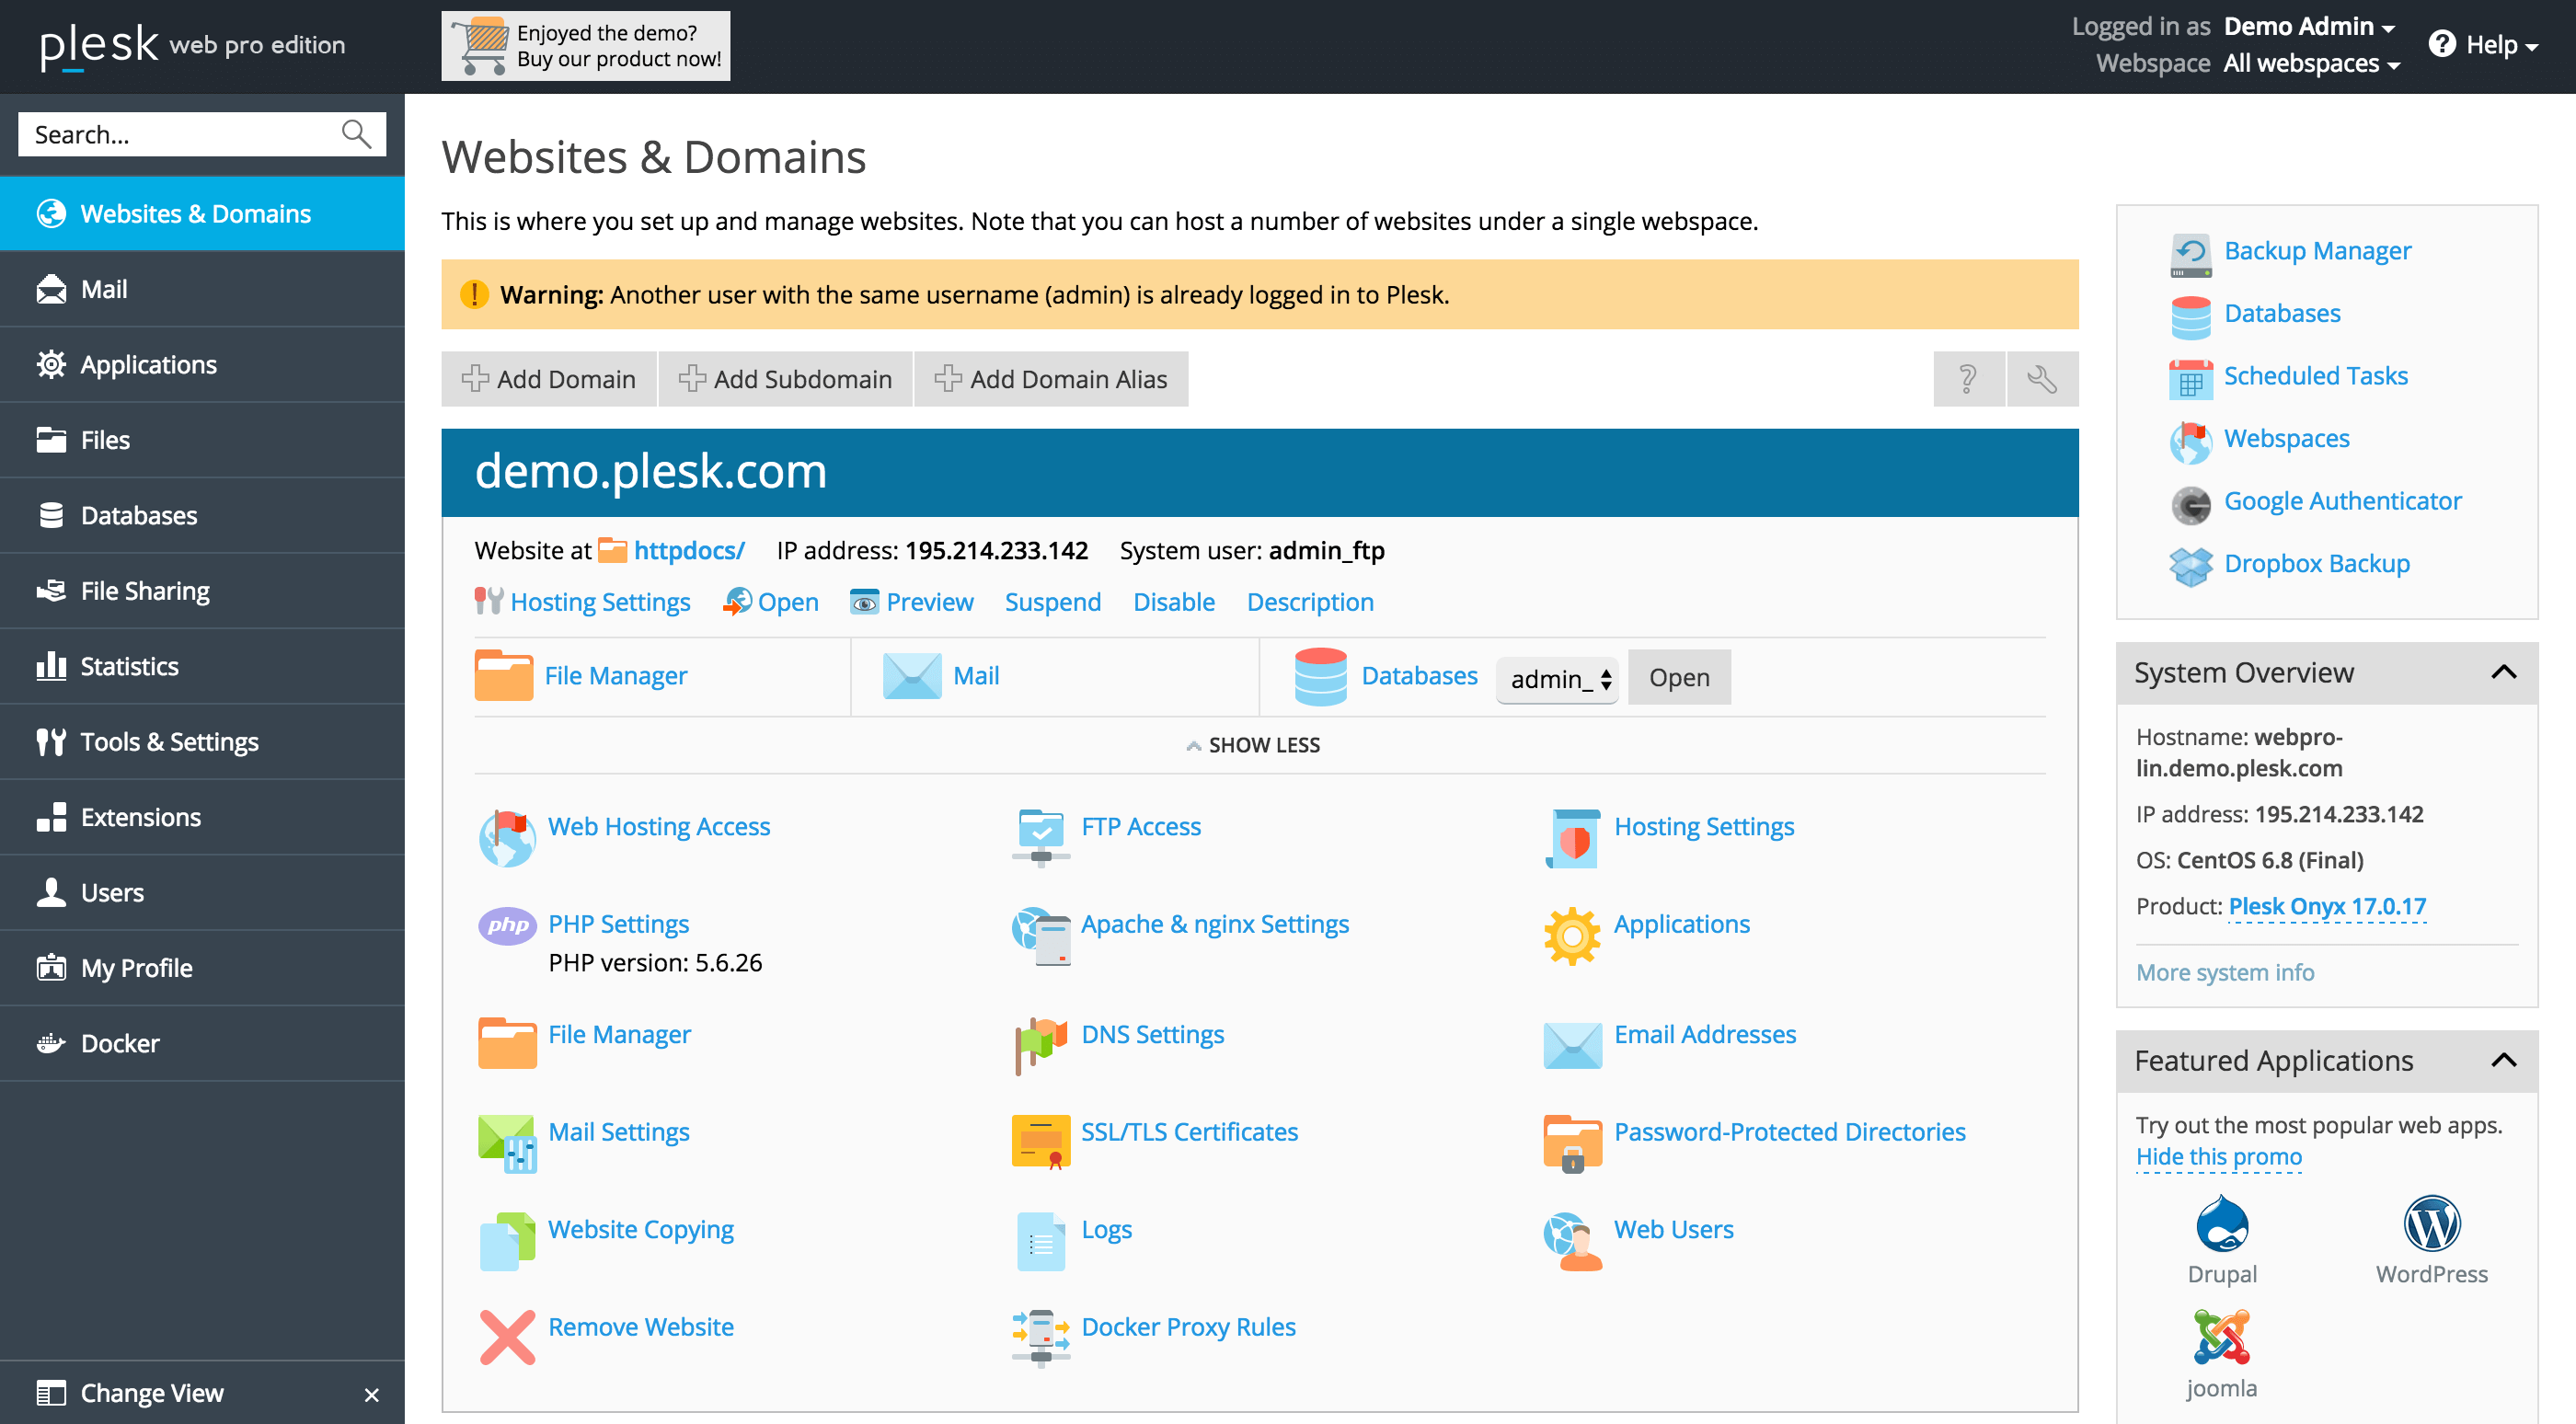This screenshot has width=2576, height=1424.
Task: Select the Websites & Domains menu item
Action: click(195, 212)
